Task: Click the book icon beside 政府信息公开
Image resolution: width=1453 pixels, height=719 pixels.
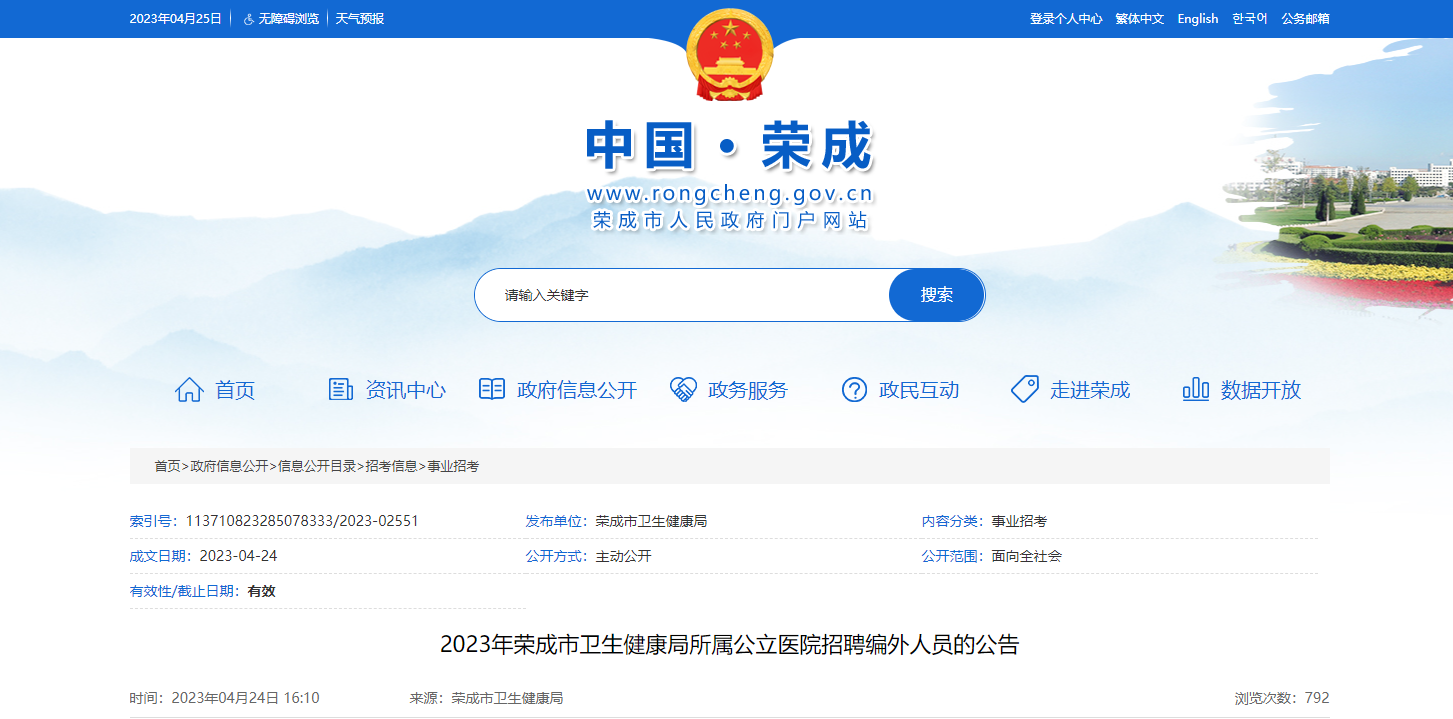Action: point(492,389)
